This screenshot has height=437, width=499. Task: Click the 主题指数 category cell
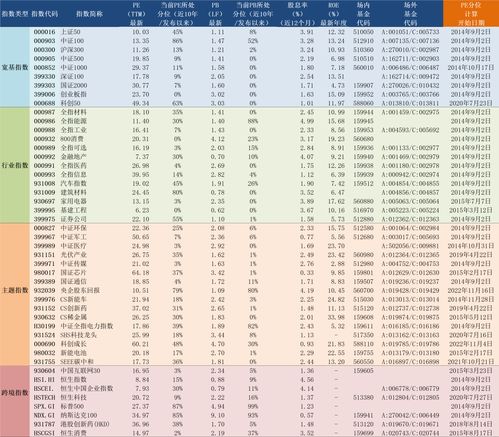pos(15,290)
